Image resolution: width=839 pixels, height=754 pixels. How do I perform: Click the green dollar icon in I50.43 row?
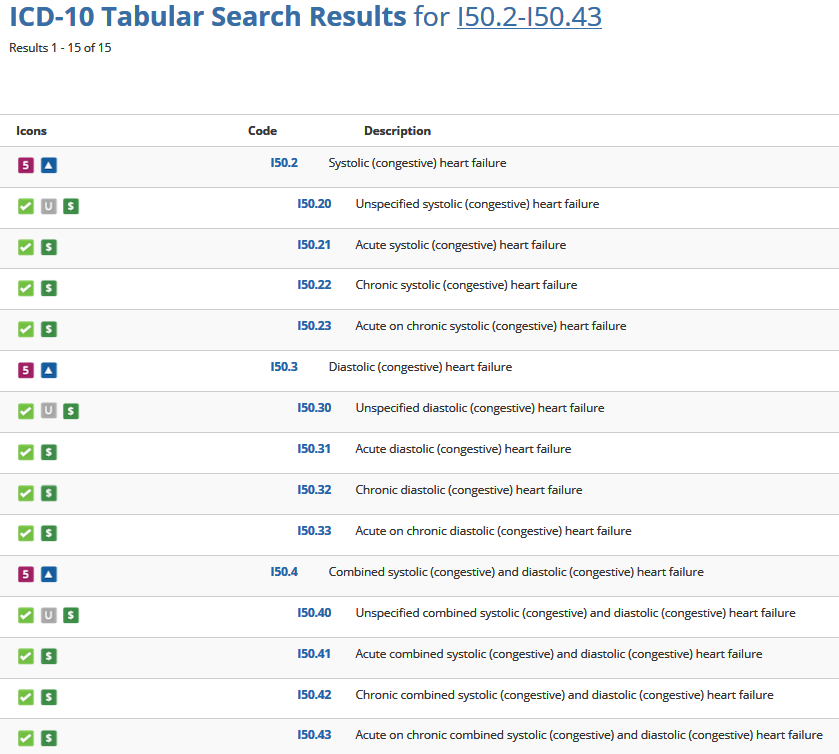click(x=49, y=738)
